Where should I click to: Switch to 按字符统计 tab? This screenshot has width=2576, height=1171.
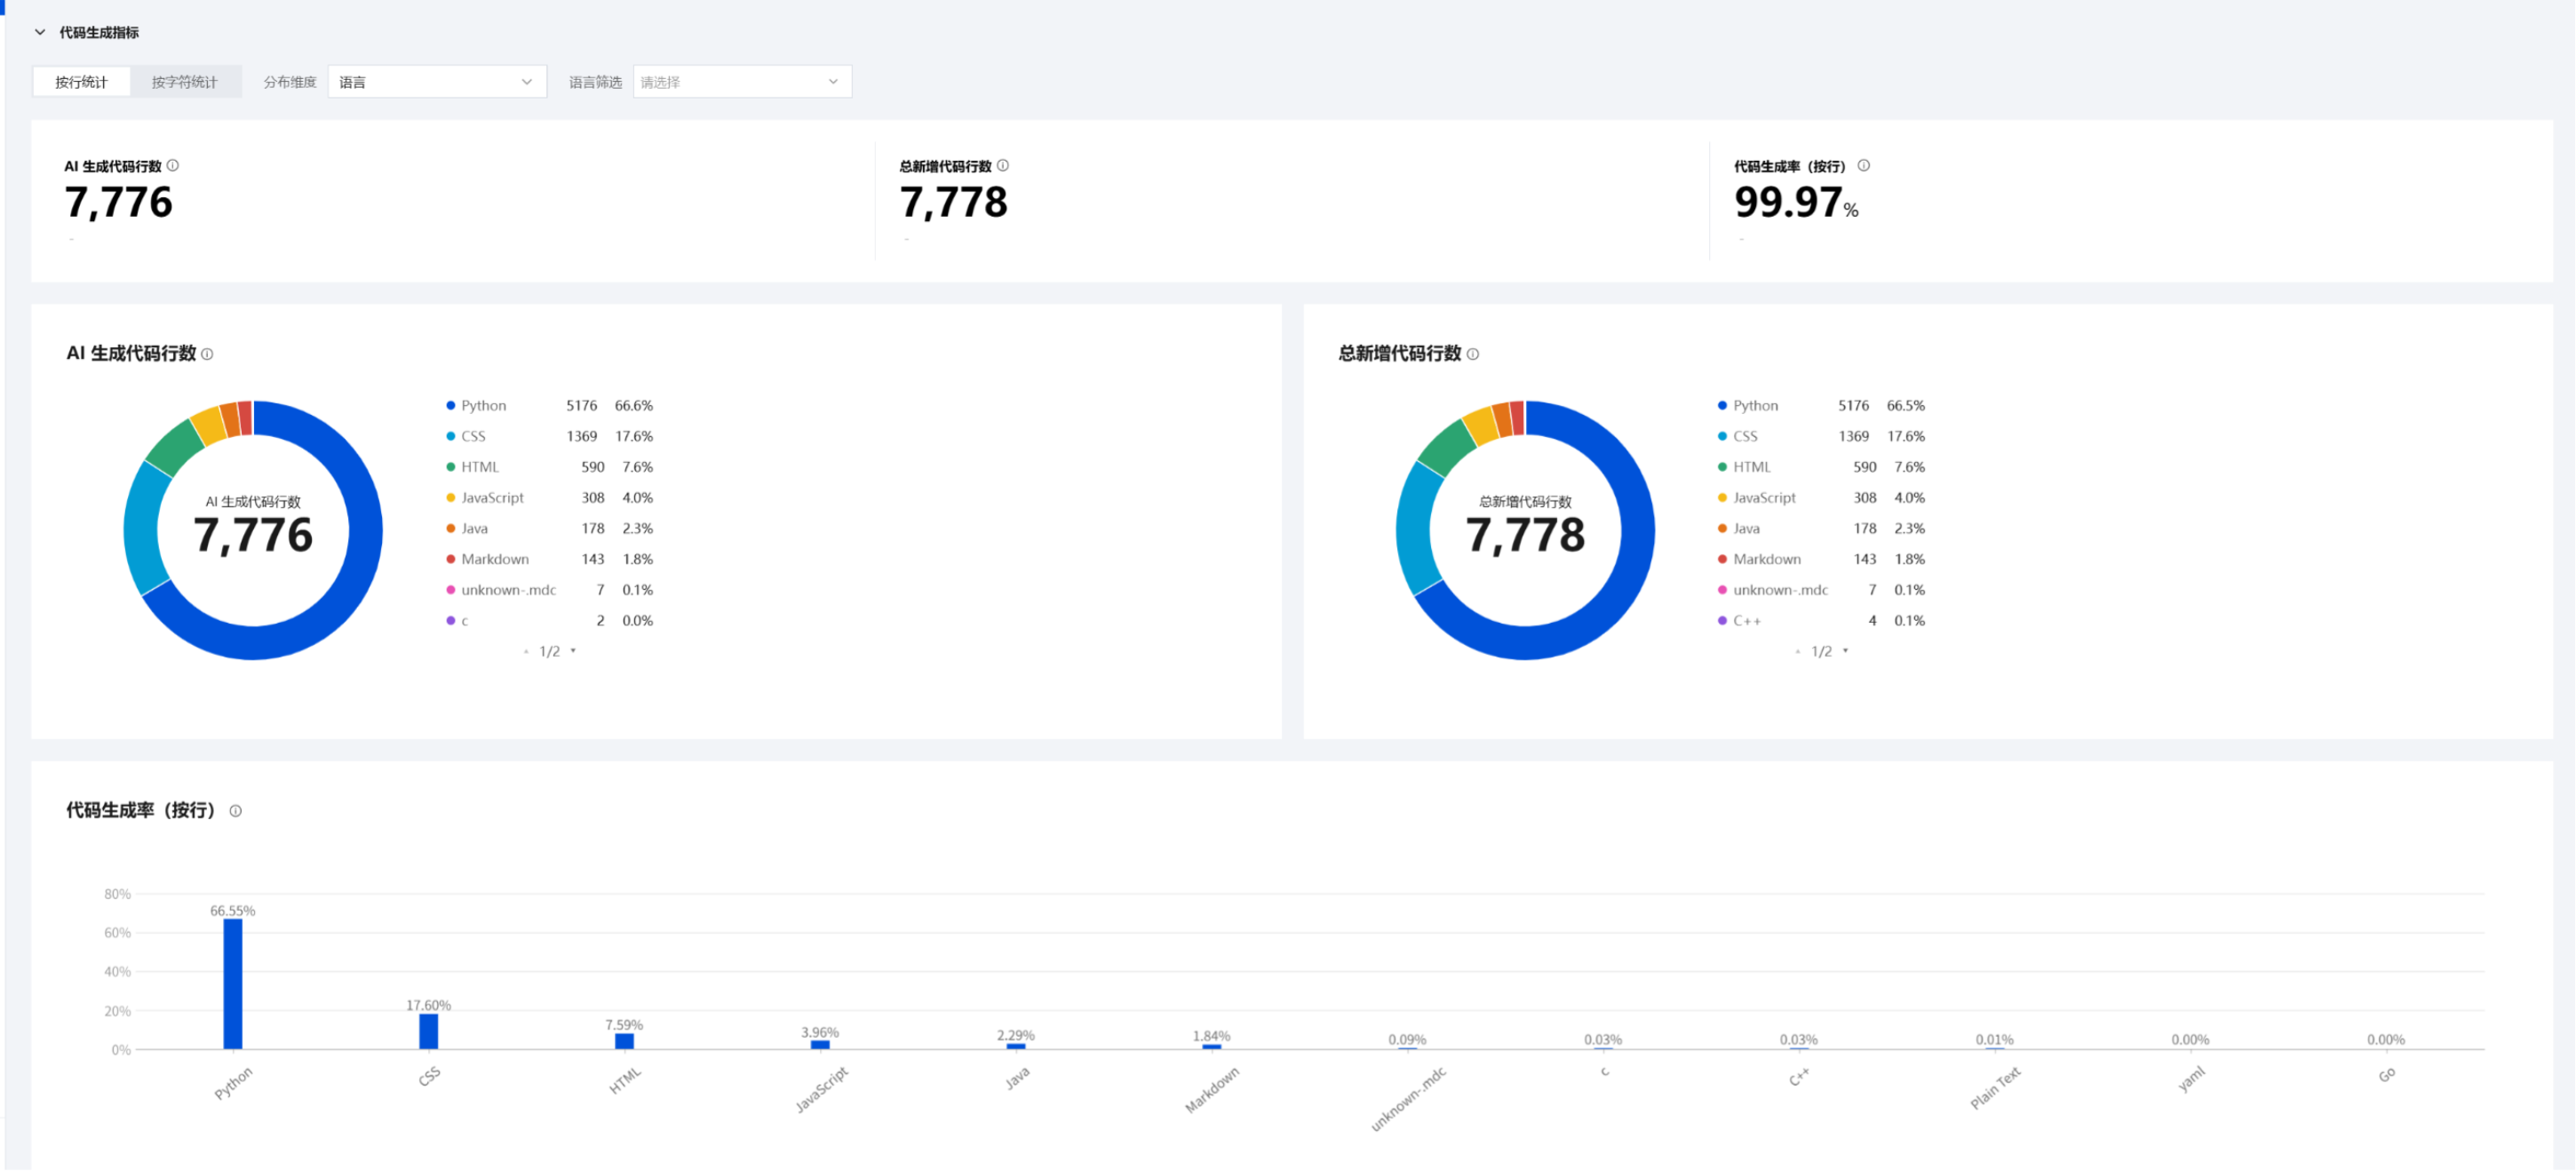coord(185,82)
